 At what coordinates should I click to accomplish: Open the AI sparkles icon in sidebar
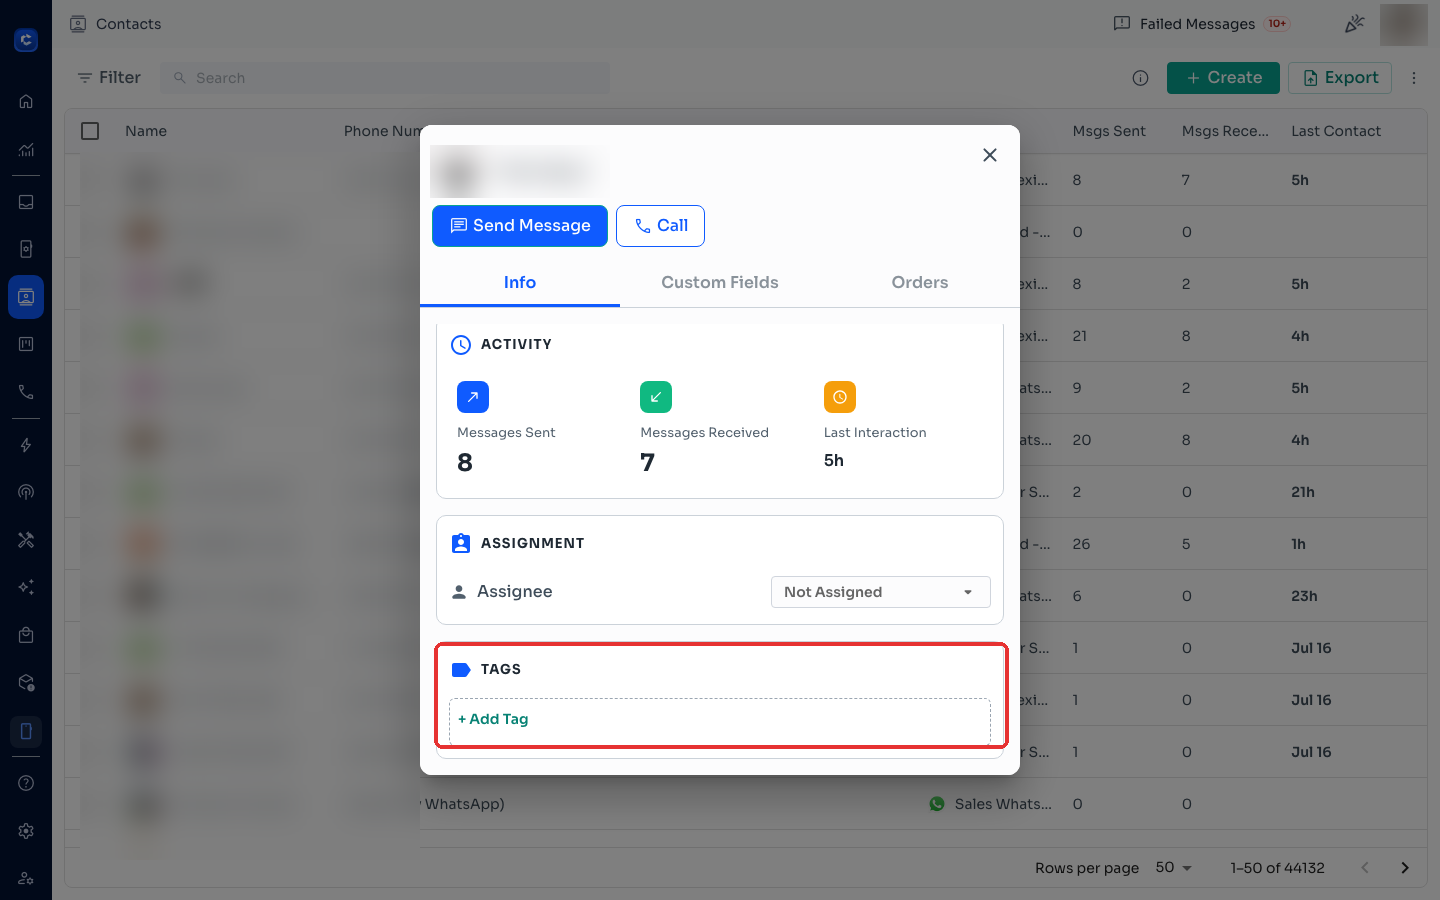(x=26, y=587)
